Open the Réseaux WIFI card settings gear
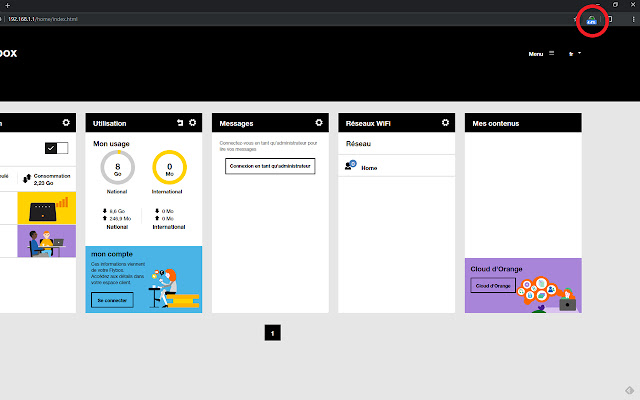 pyautogui.click(x=445, y=122)
